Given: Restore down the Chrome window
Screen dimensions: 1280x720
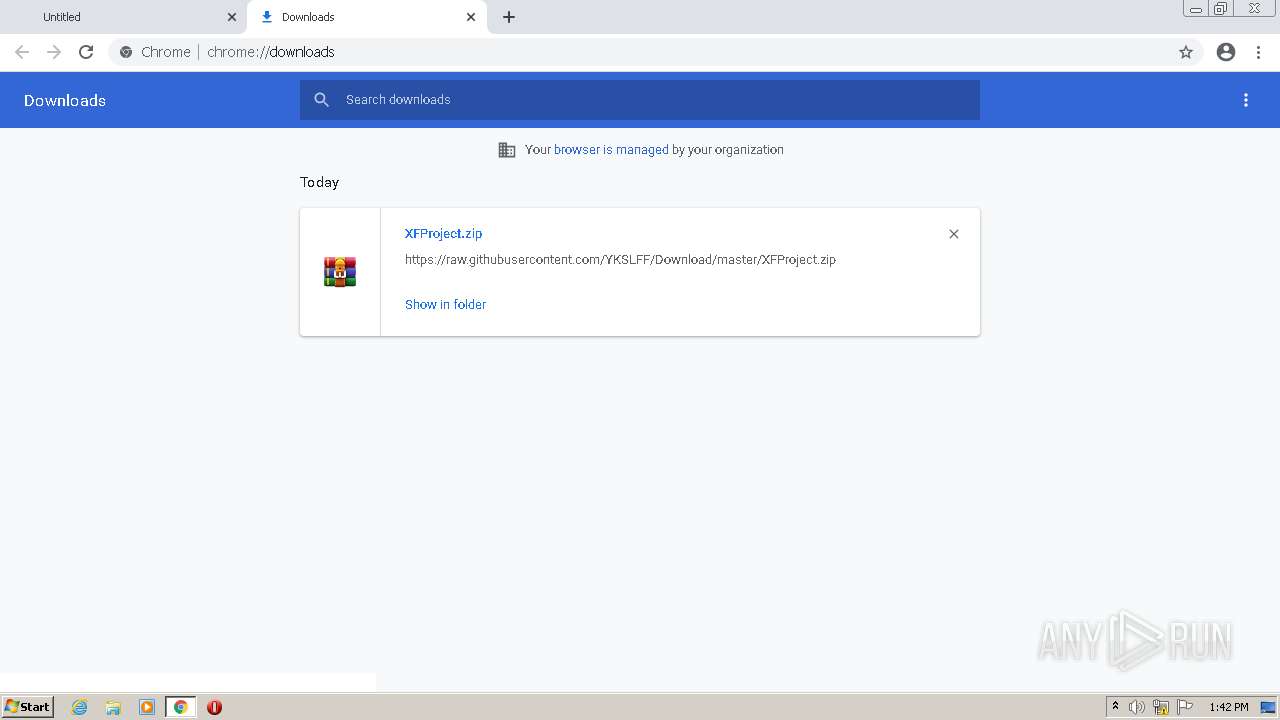Looking at the screenshot, I should (1221, 9).
